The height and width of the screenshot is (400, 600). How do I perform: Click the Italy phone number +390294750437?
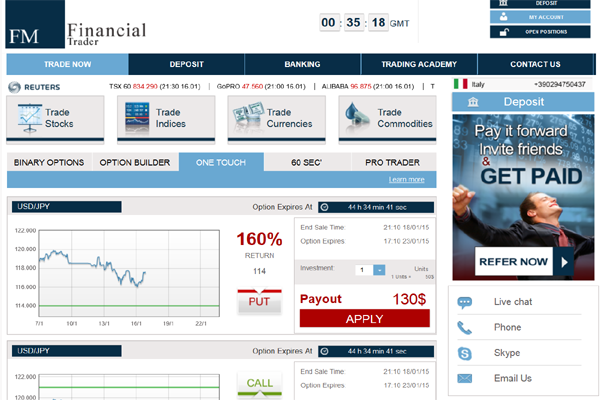[559, 84]
